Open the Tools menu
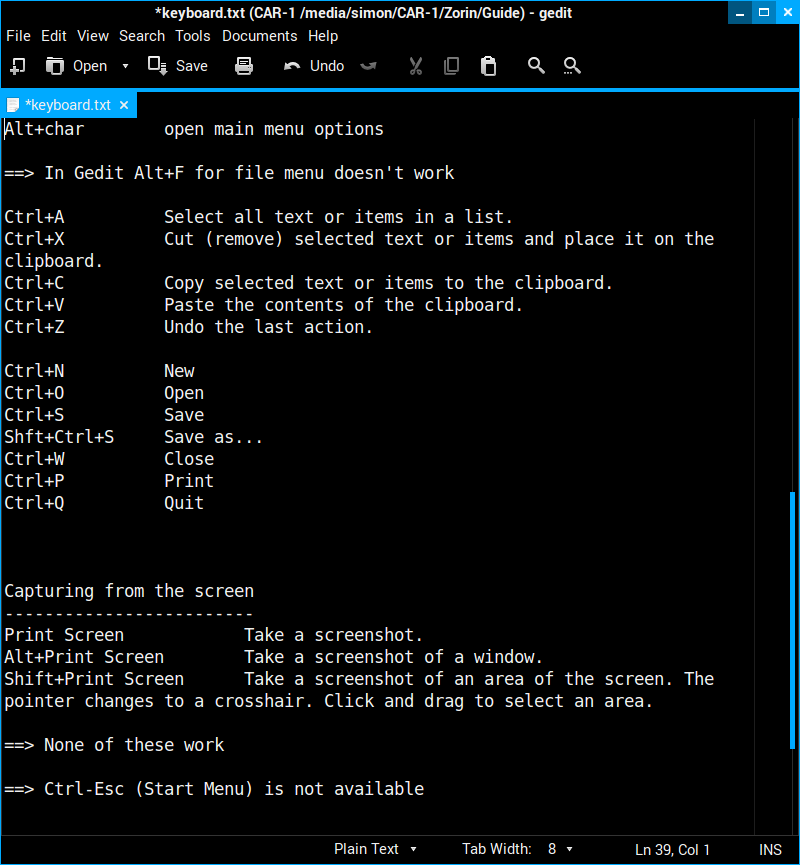The image size is (800, 865). click(x=193, y=36)
